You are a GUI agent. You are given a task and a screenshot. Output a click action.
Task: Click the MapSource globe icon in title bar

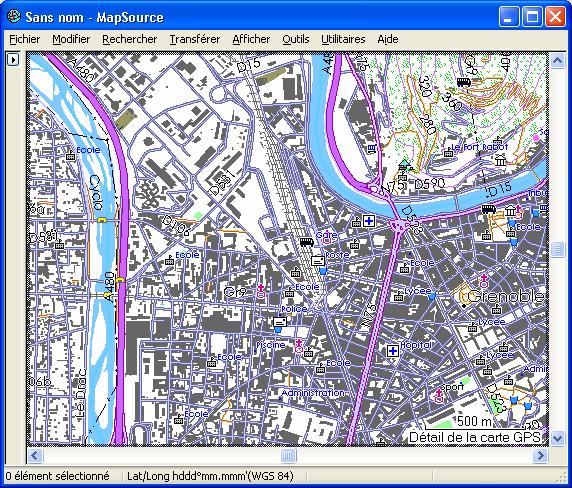click(14, 17)
